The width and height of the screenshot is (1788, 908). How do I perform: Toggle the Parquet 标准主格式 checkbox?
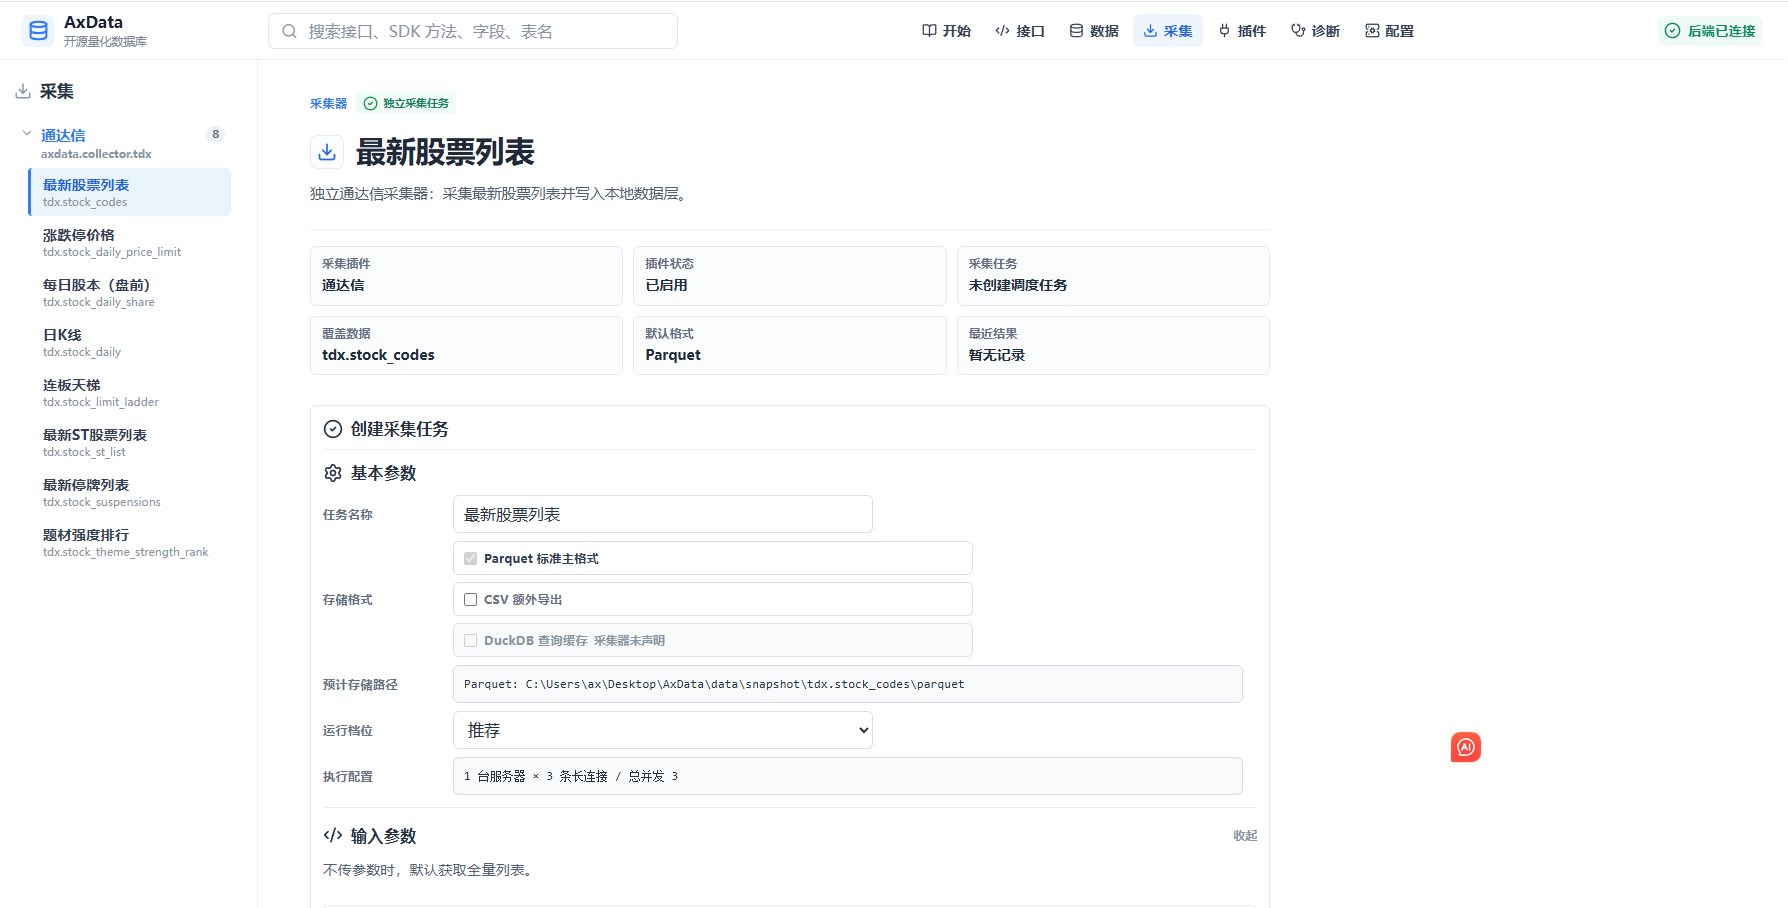(470, 558)
